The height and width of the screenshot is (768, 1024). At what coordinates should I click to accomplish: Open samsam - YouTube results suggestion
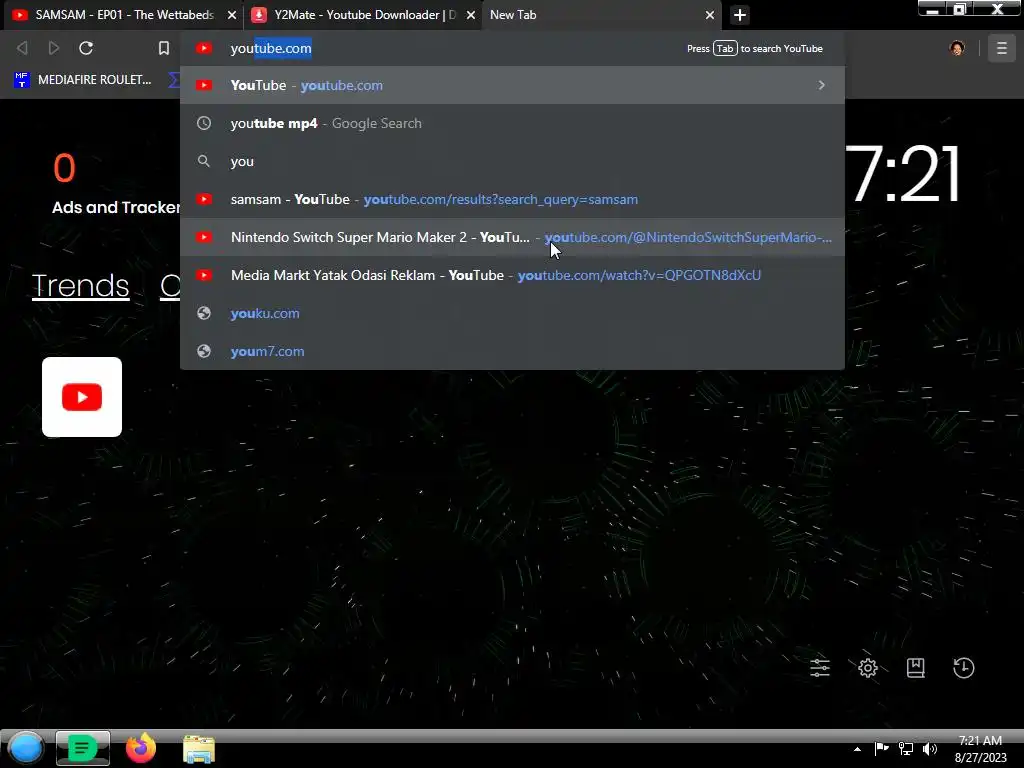tap(512, 199)
